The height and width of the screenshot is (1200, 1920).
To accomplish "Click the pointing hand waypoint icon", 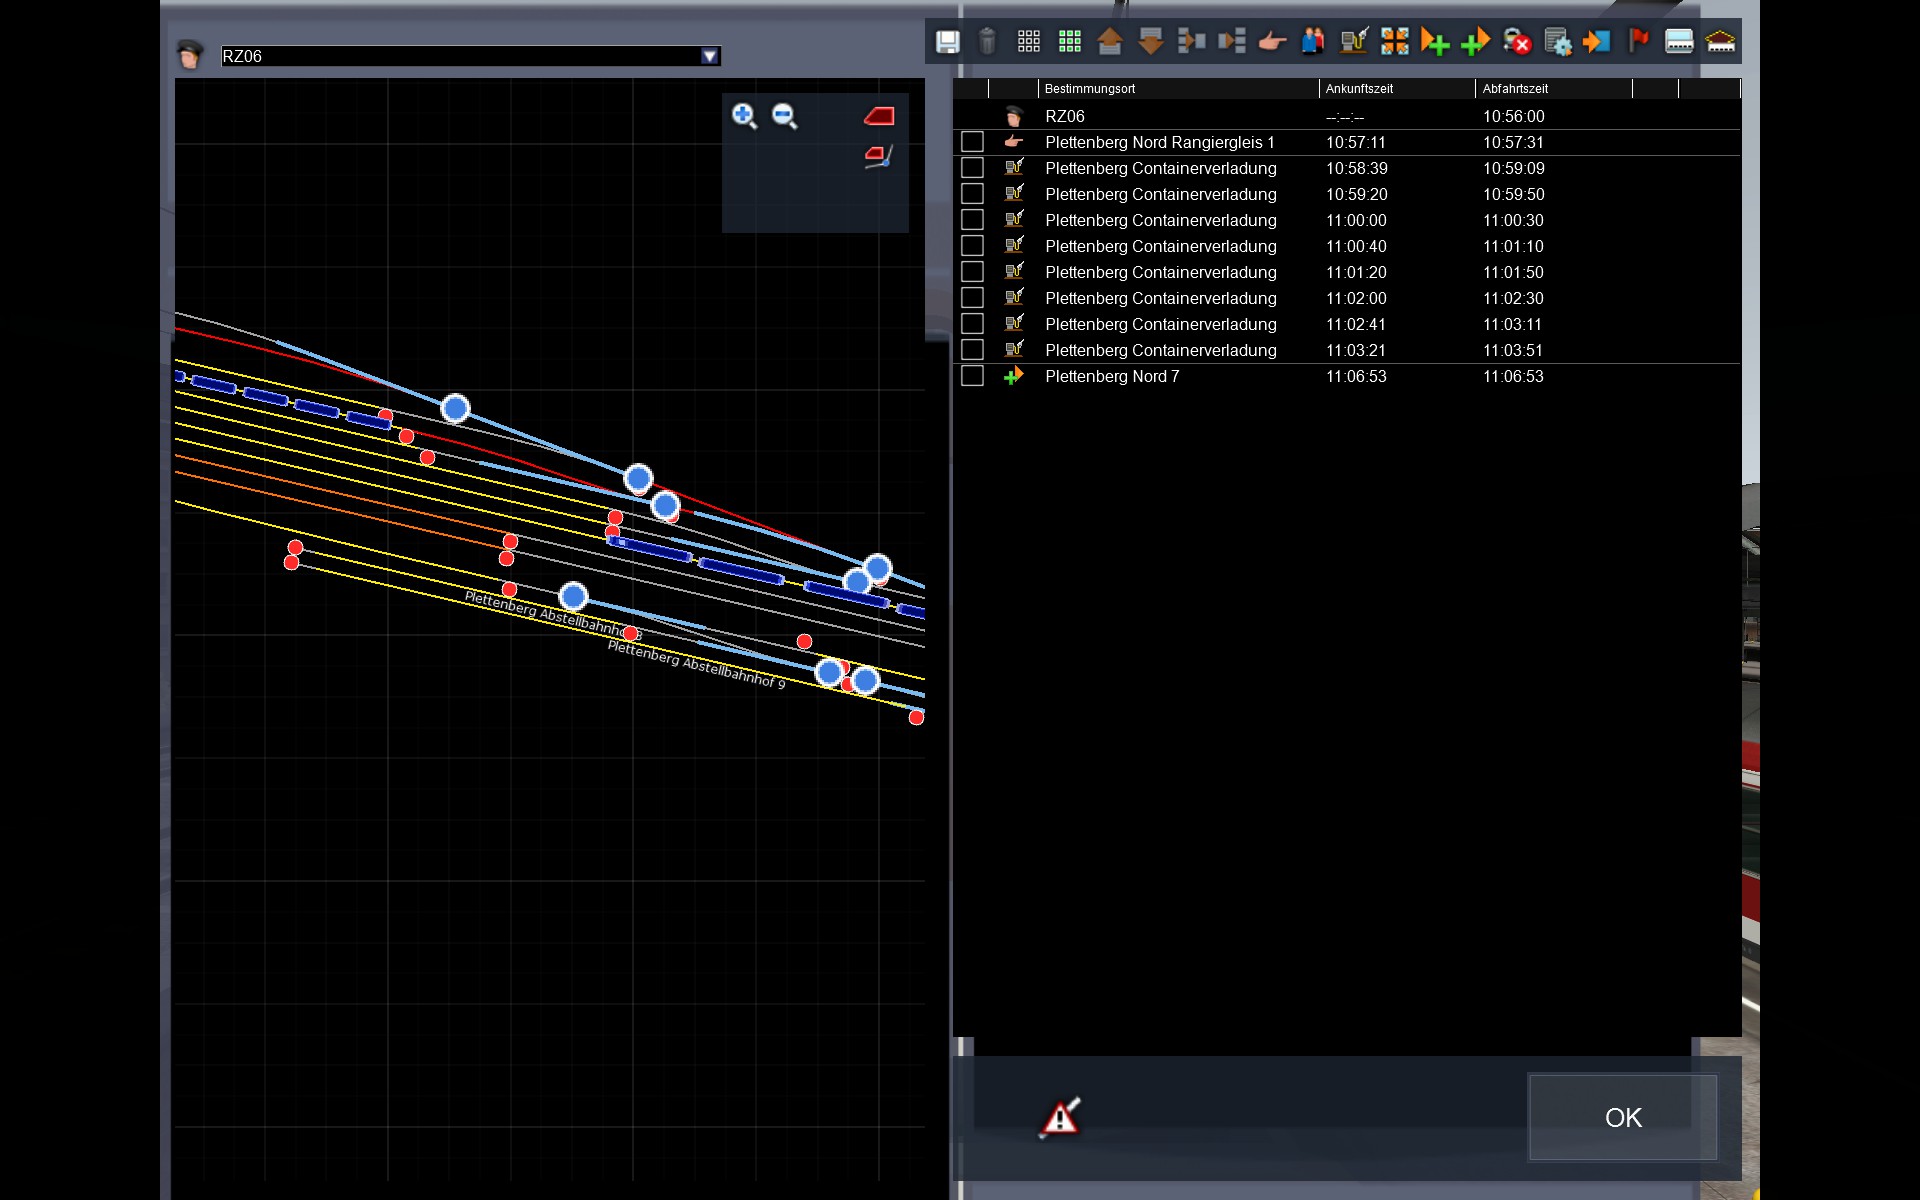I will (x=1272, y=41).
